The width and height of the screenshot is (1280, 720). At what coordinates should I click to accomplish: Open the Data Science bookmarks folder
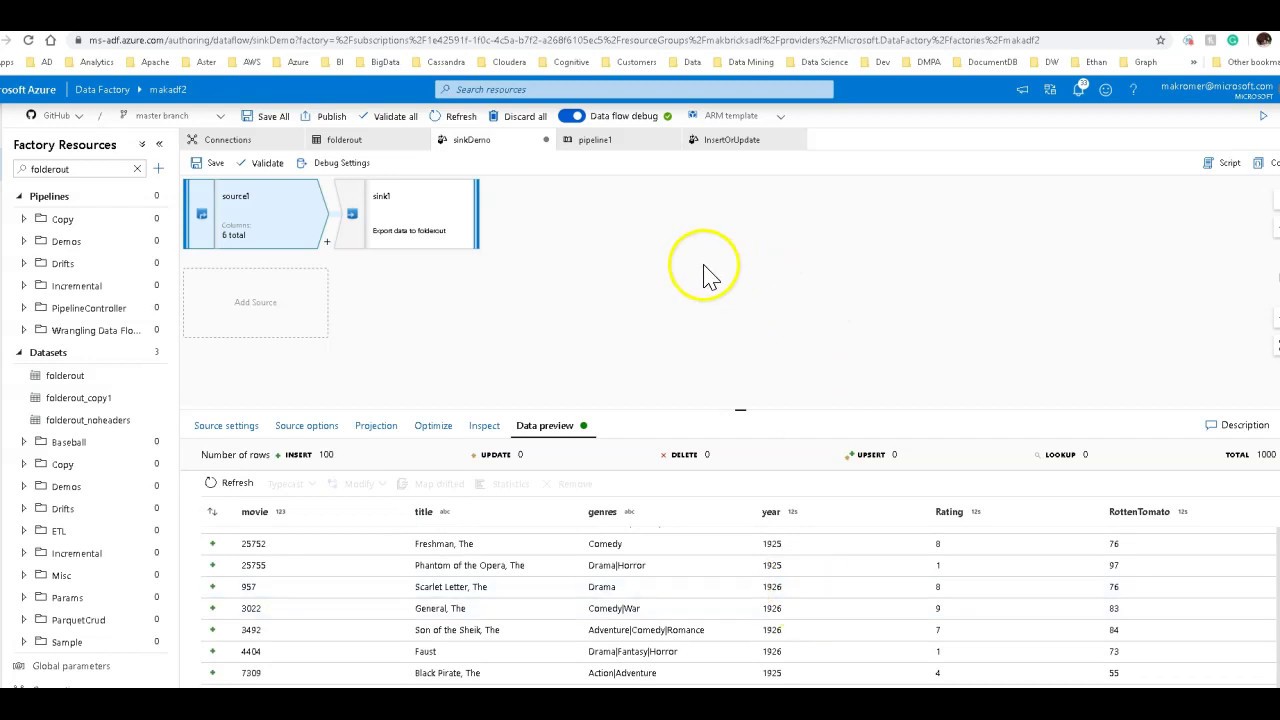pos(817,62)
